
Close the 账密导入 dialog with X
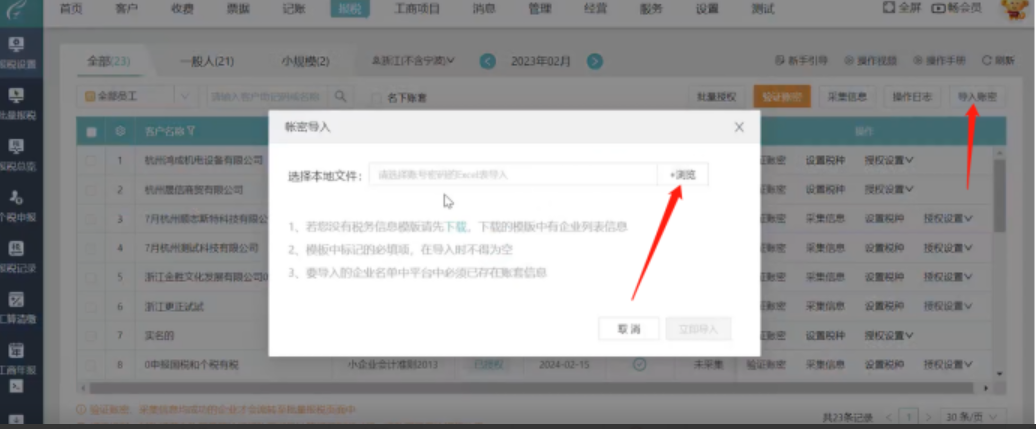point(739,127)
